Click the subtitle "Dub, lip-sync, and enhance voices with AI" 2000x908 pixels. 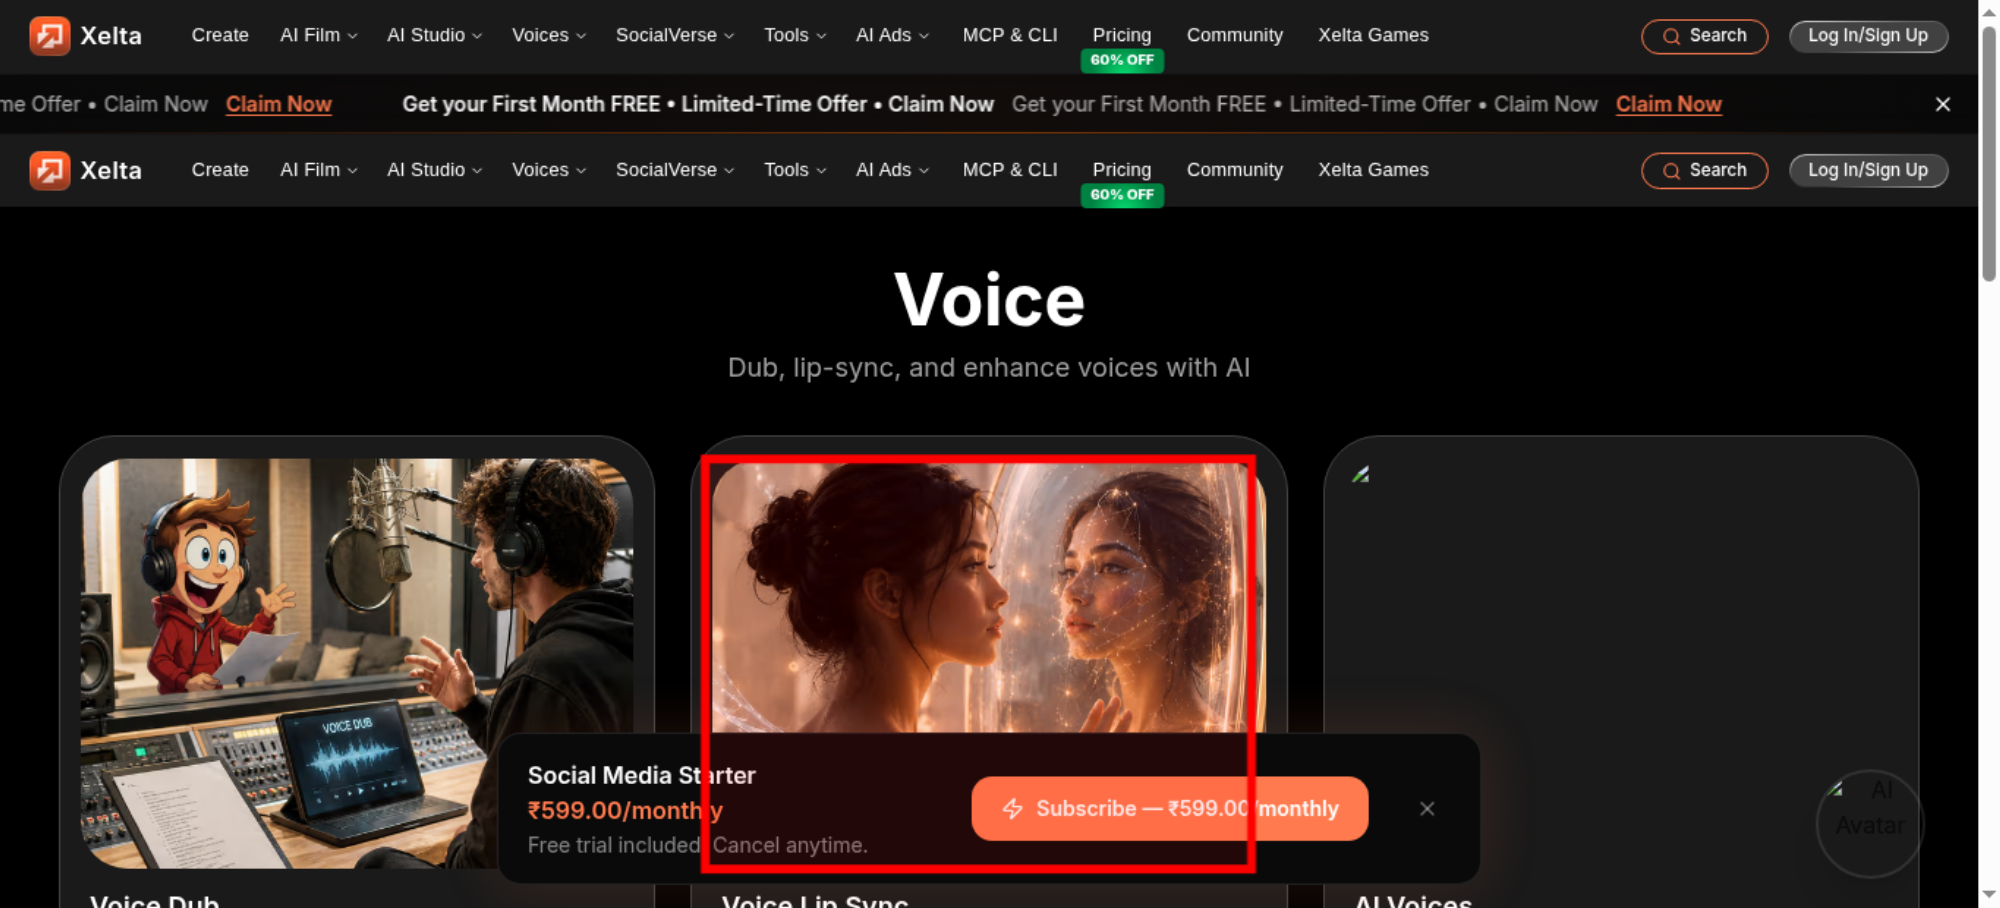[x=989, y=368]
